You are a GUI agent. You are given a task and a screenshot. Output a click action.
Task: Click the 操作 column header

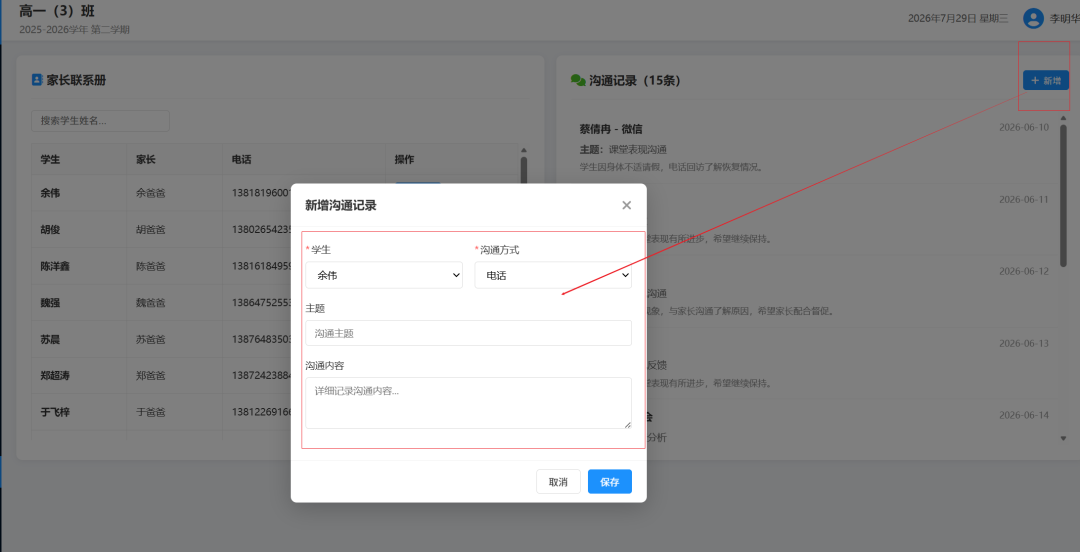coord(404,159)
